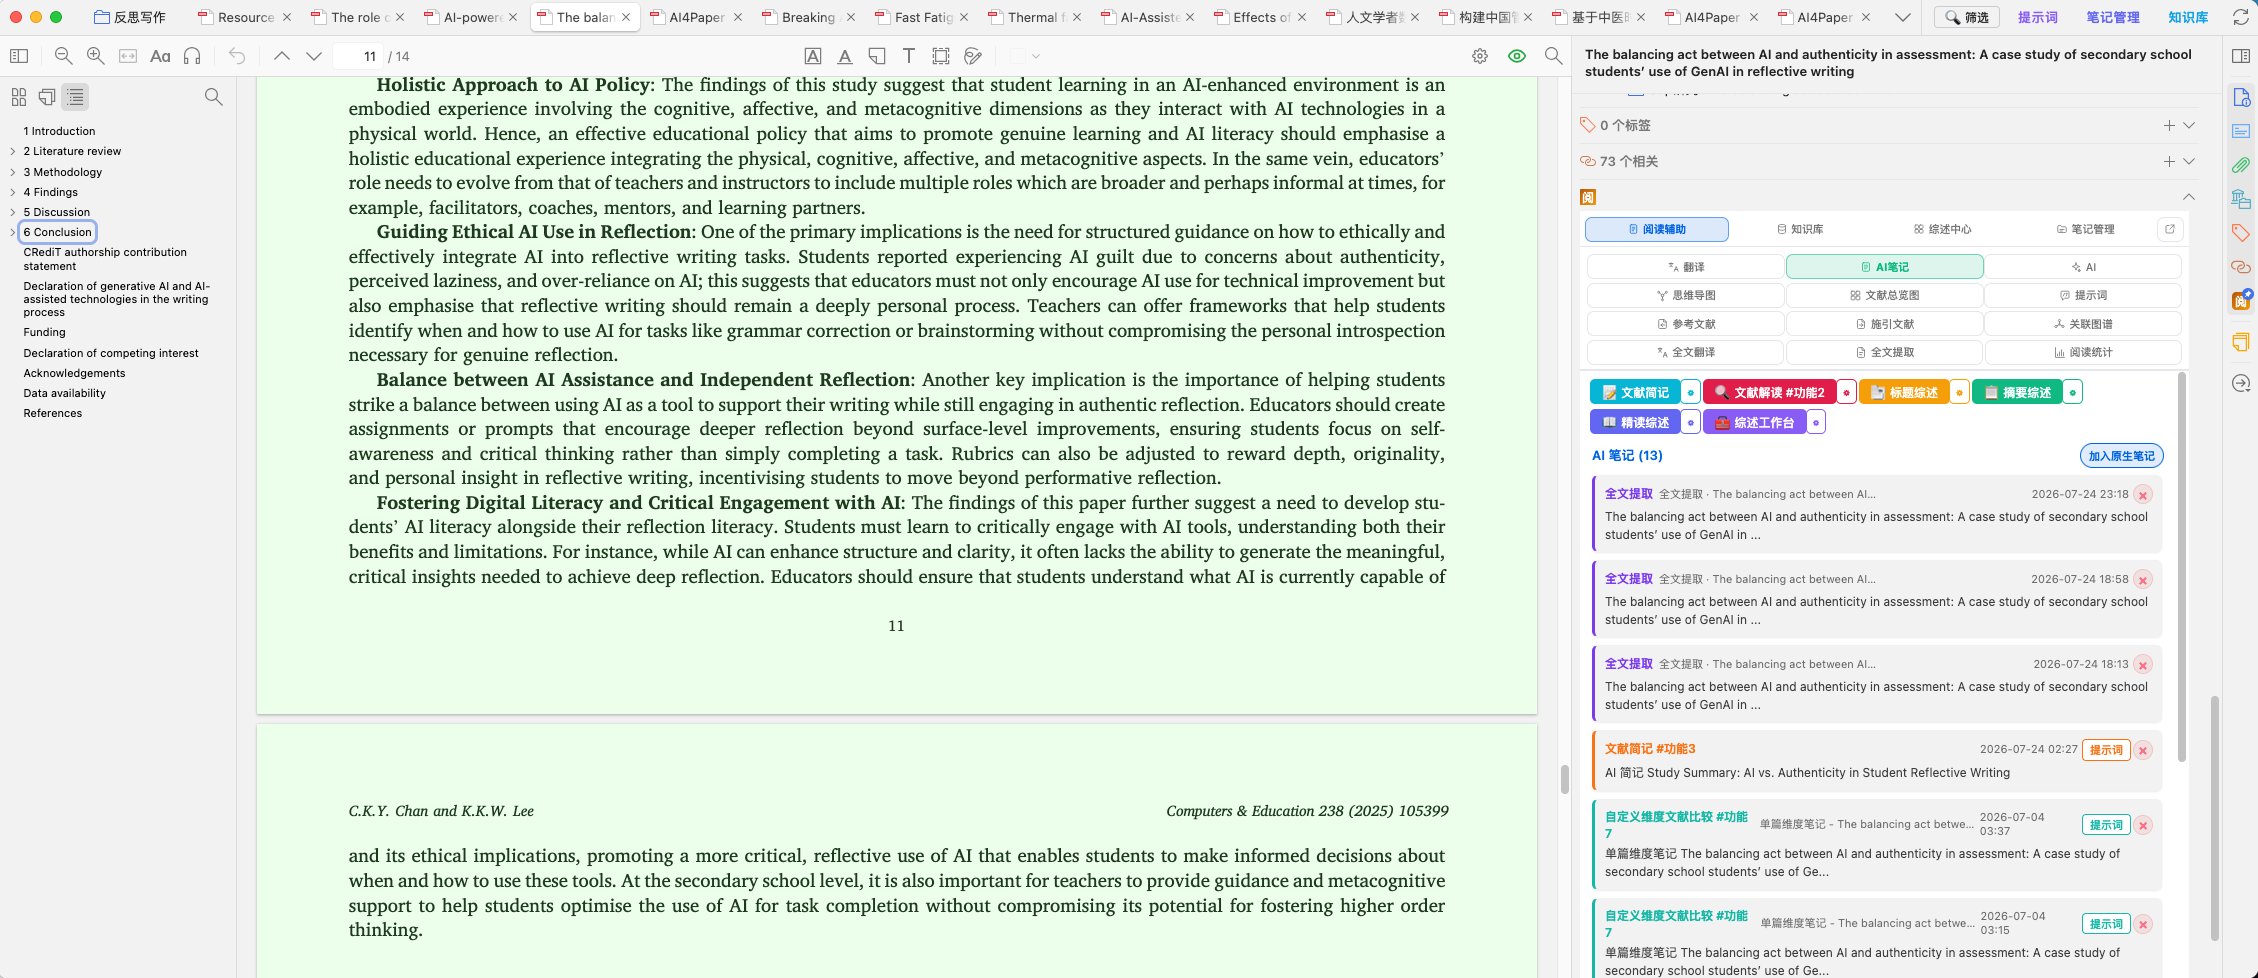Select the area selection annotation tool
2258x978 pixels.
(x=941, y=56)
